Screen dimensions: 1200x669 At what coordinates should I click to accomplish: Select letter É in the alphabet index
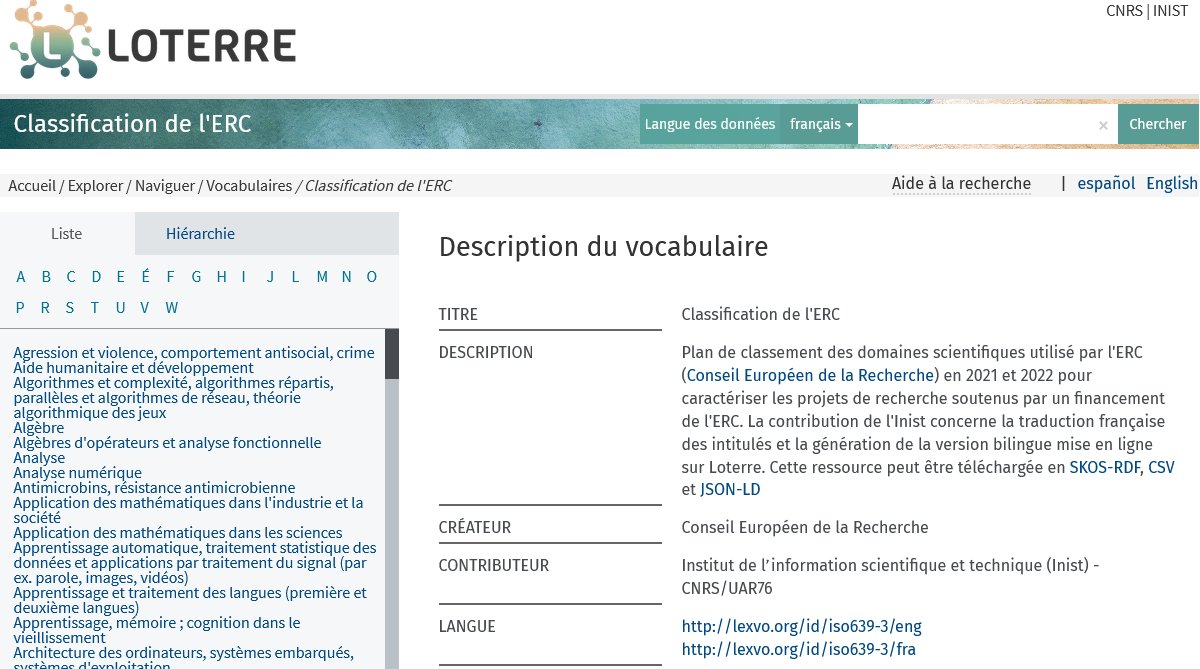coord(145,276)
